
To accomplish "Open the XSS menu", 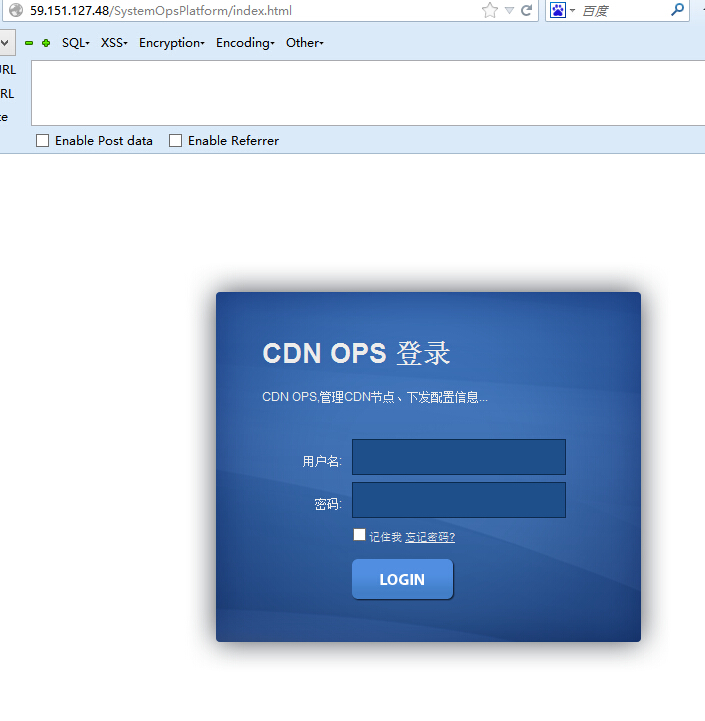I will tap(114, 43).
